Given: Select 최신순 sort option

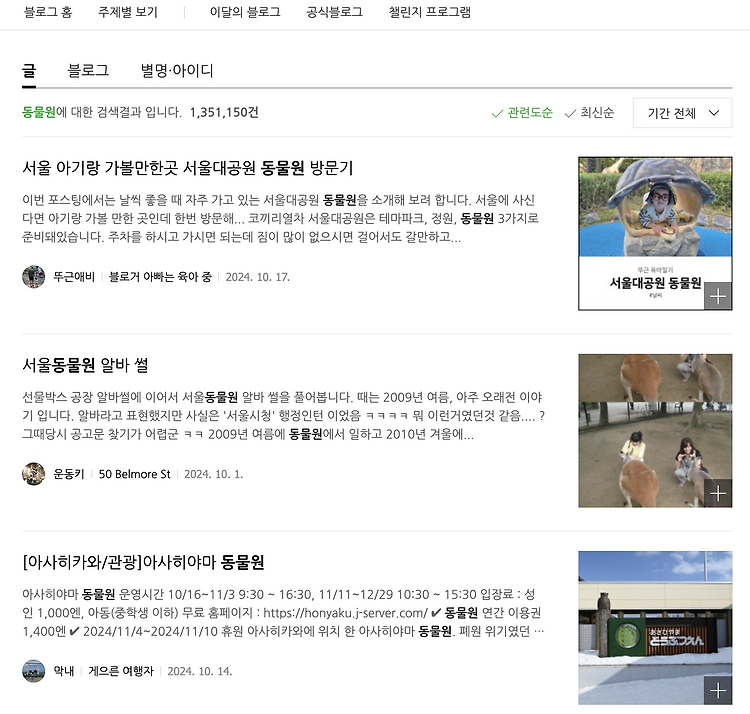Looking at the screenshot, I should tap(589, 113).
